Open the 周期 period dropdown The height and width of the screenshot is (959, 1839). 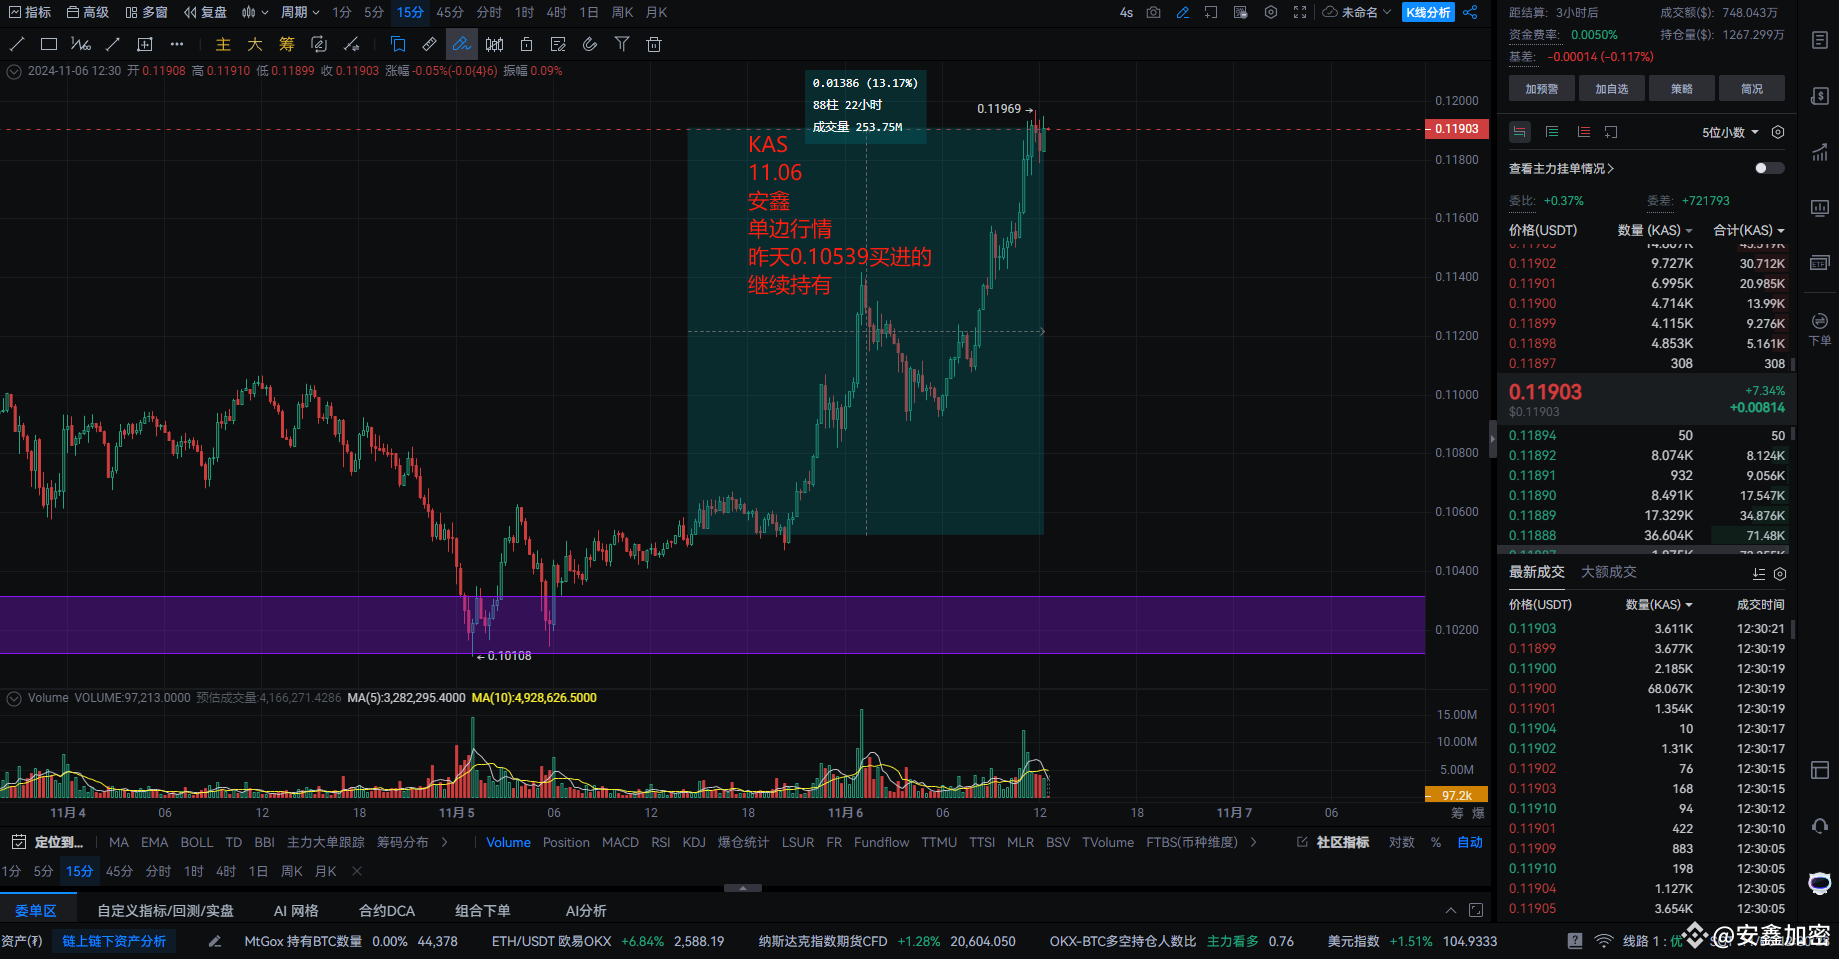coord(299,12)
